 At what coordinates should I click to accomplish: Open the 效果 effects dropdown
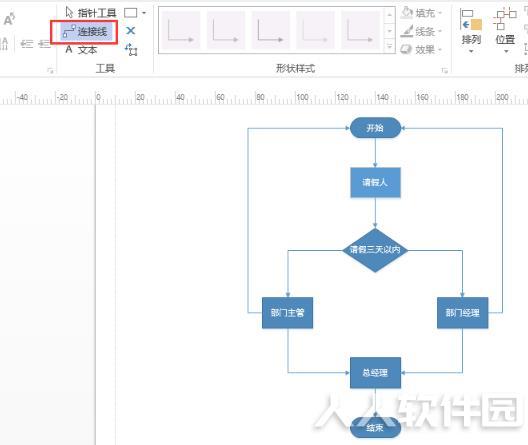(x=422, y=50)
